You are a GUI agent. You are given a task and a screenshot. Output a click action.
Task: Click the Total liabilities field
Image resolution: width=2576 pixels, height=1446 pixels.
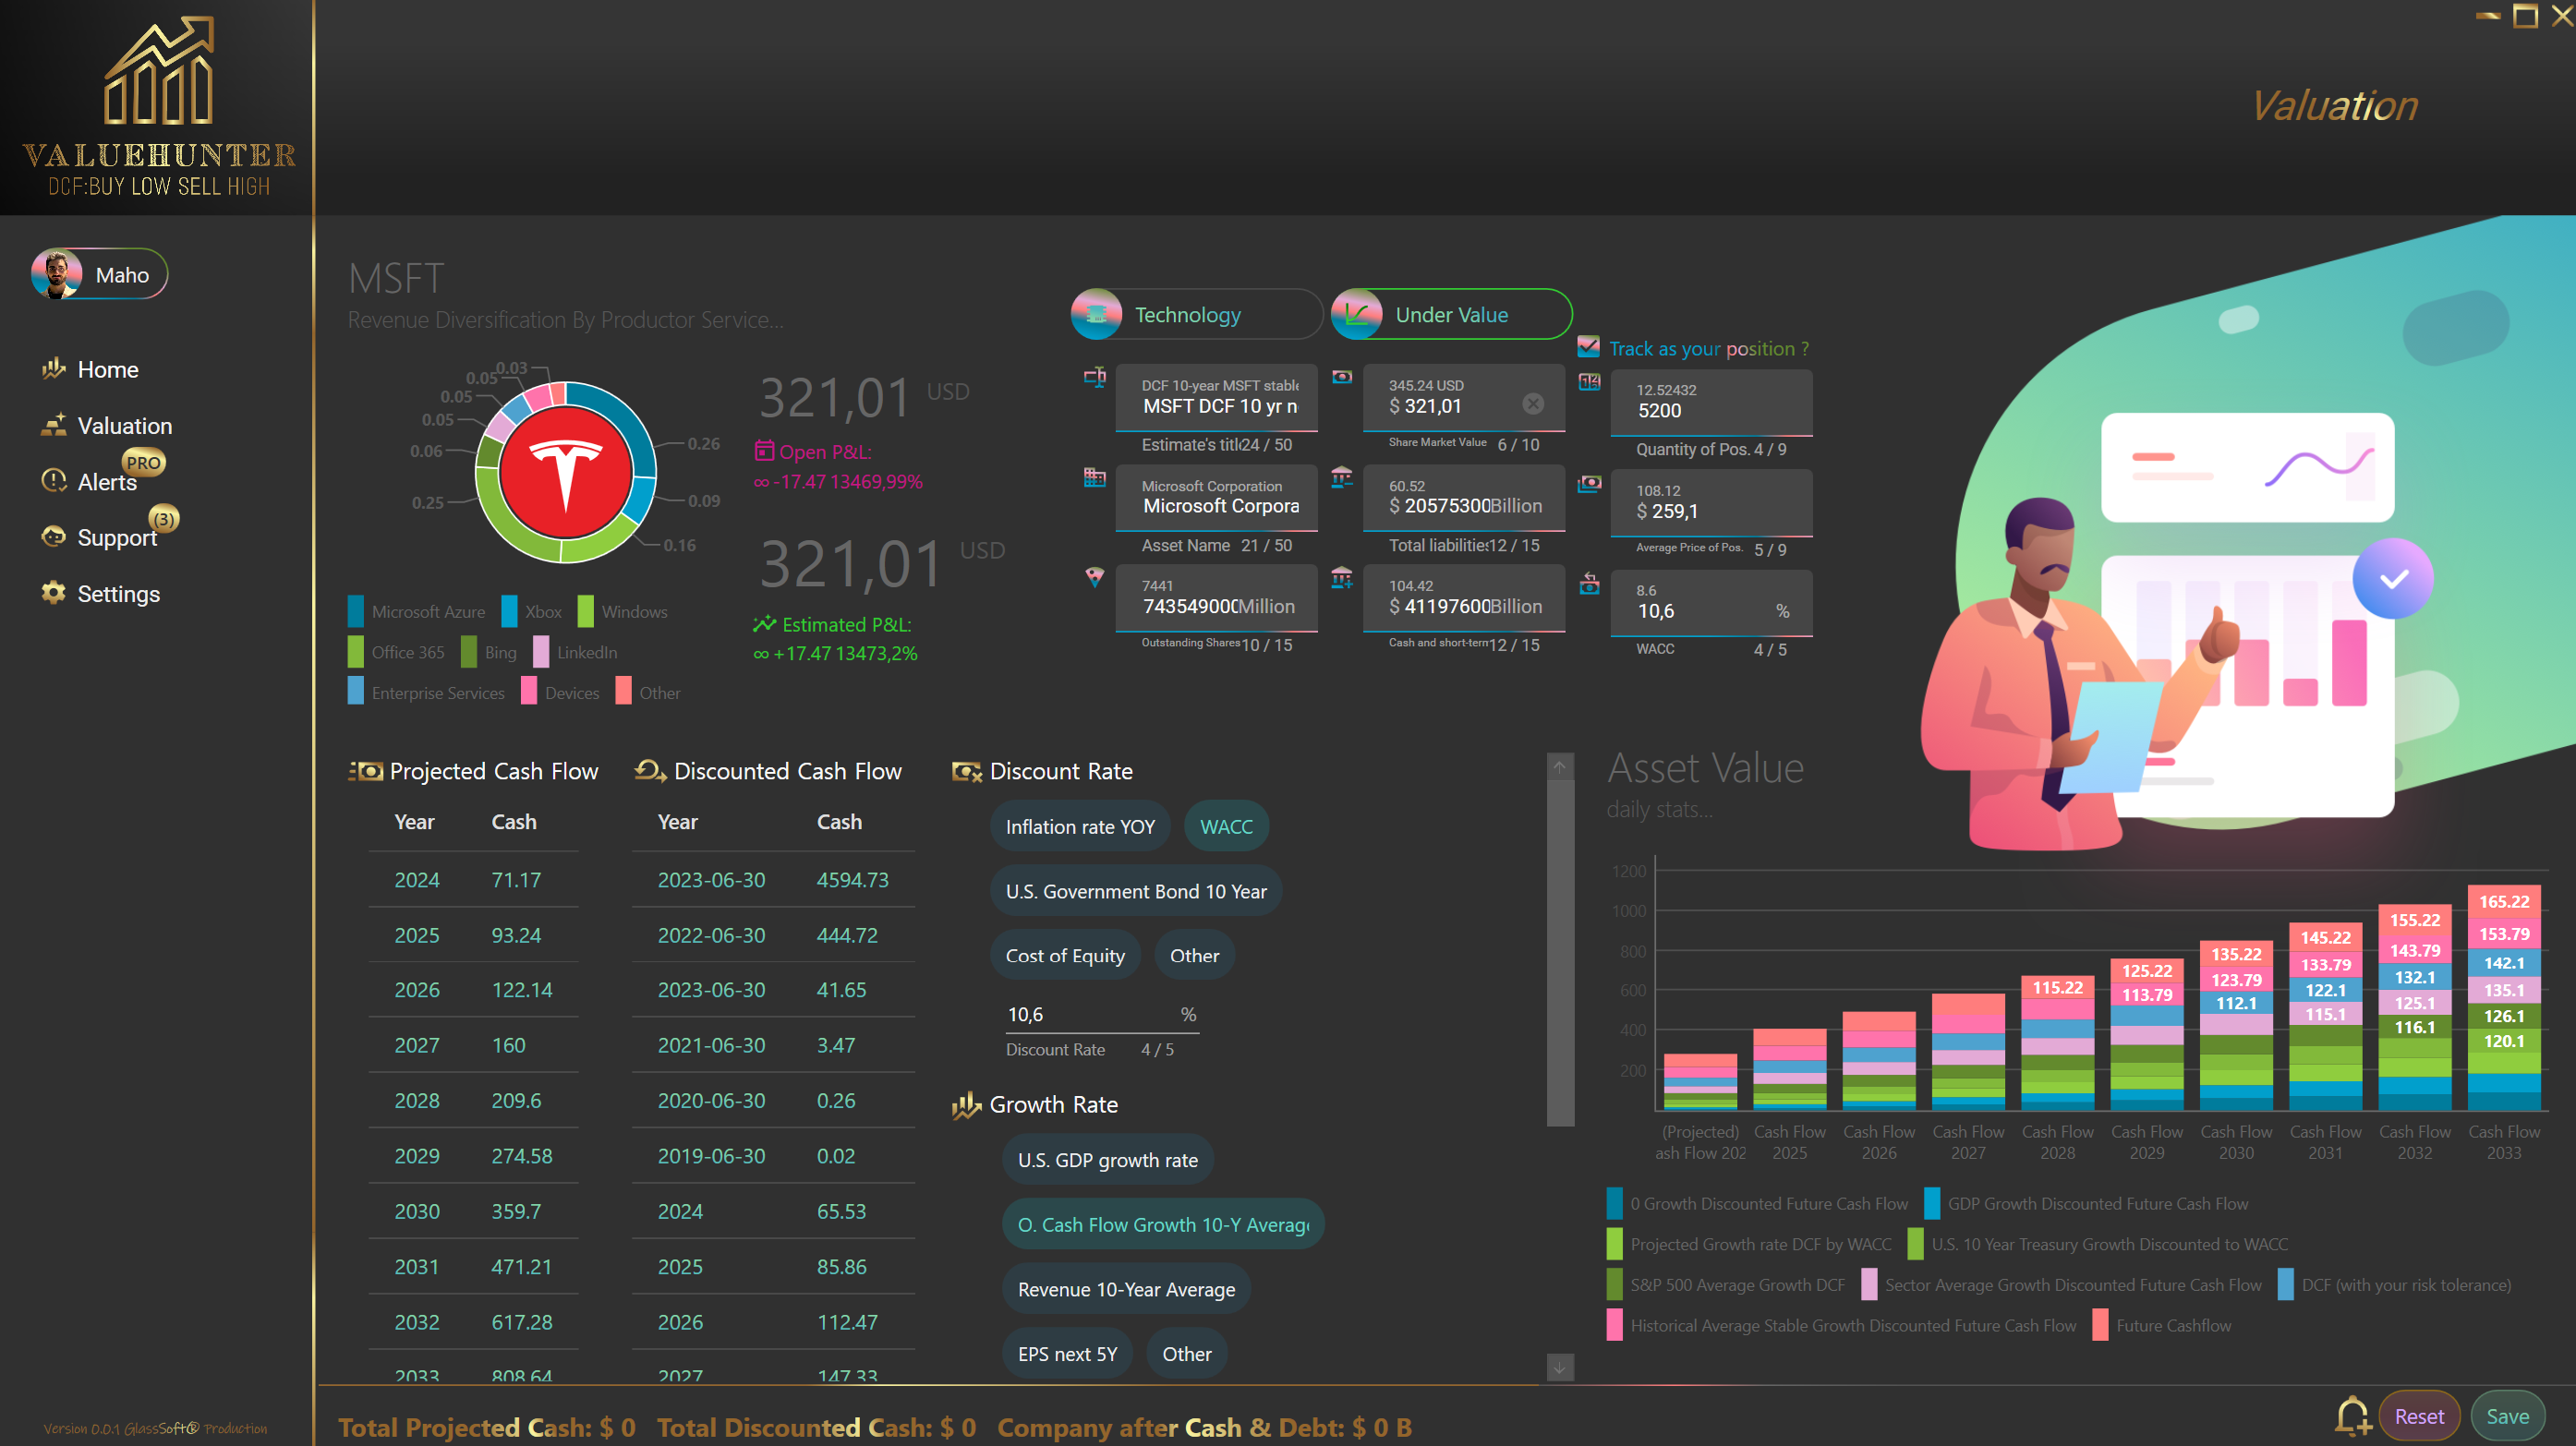click(1464, 497)
